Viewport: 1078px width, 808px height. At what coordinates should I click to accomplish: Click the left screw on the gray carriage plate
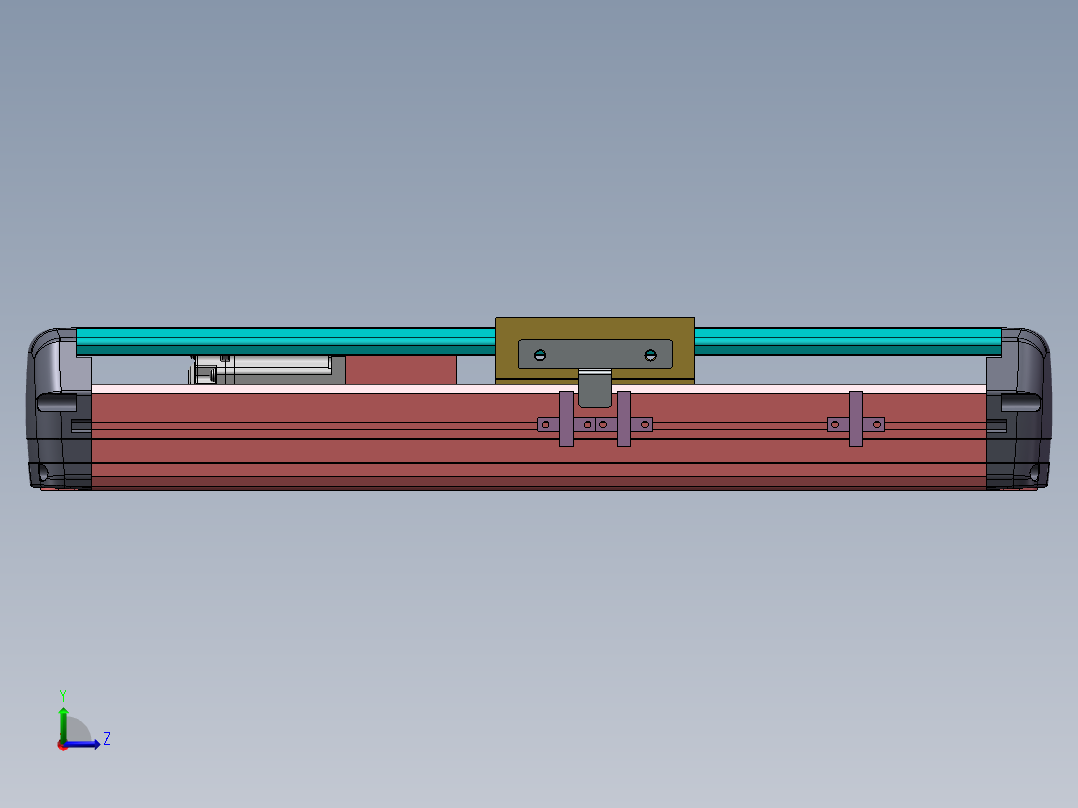540,355
